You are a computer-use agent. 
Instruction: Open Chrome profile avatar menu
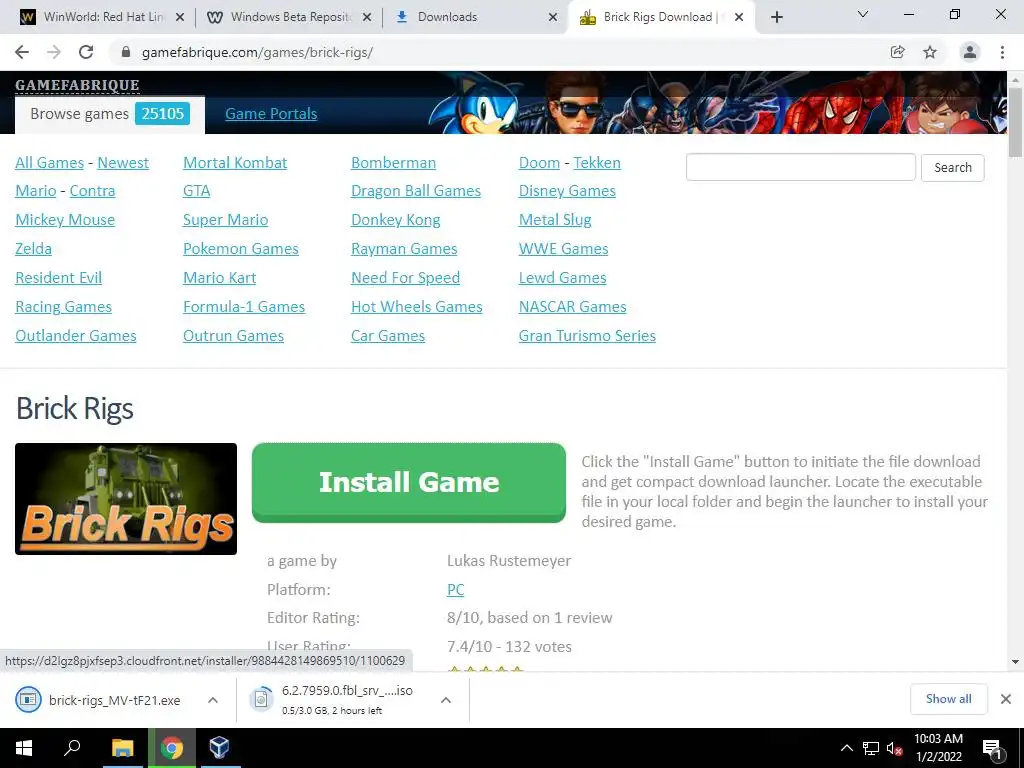pyautogui.click(x=970, y=52)
